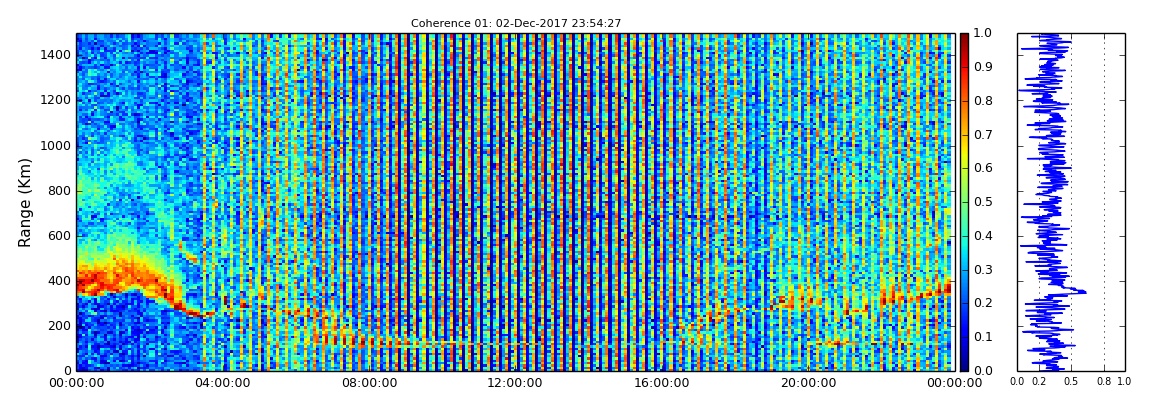Select the 1400 range tick label
Viewport: 1150px width, 407px height.
tap(56, 55)
